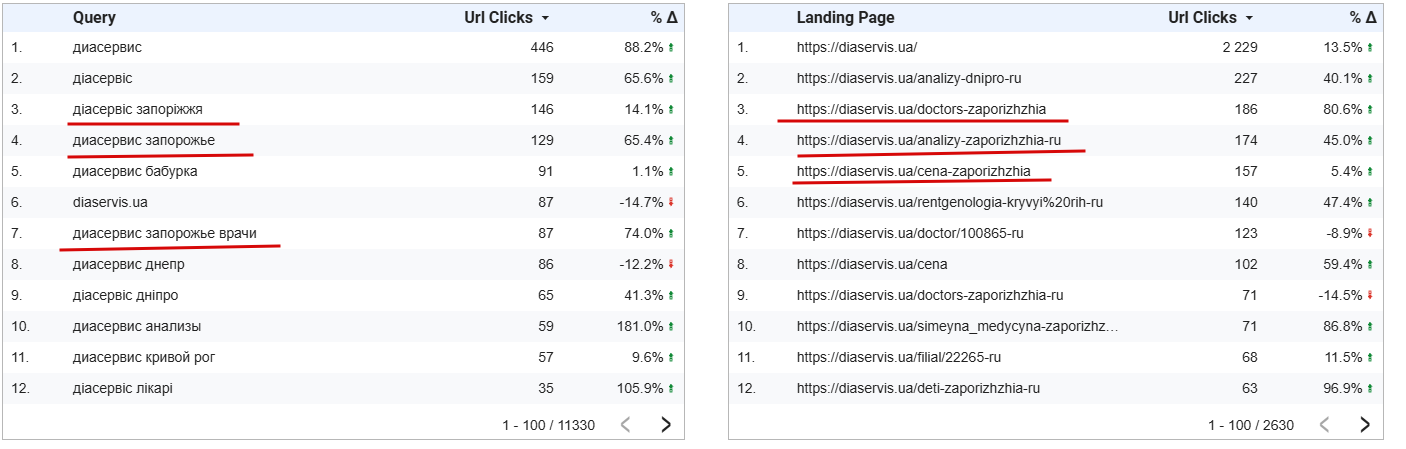This screenshot has height=449, width=1406.
Task: Open landing page analizy-zaporizhzhia-ru
Action: pos(929,140)
